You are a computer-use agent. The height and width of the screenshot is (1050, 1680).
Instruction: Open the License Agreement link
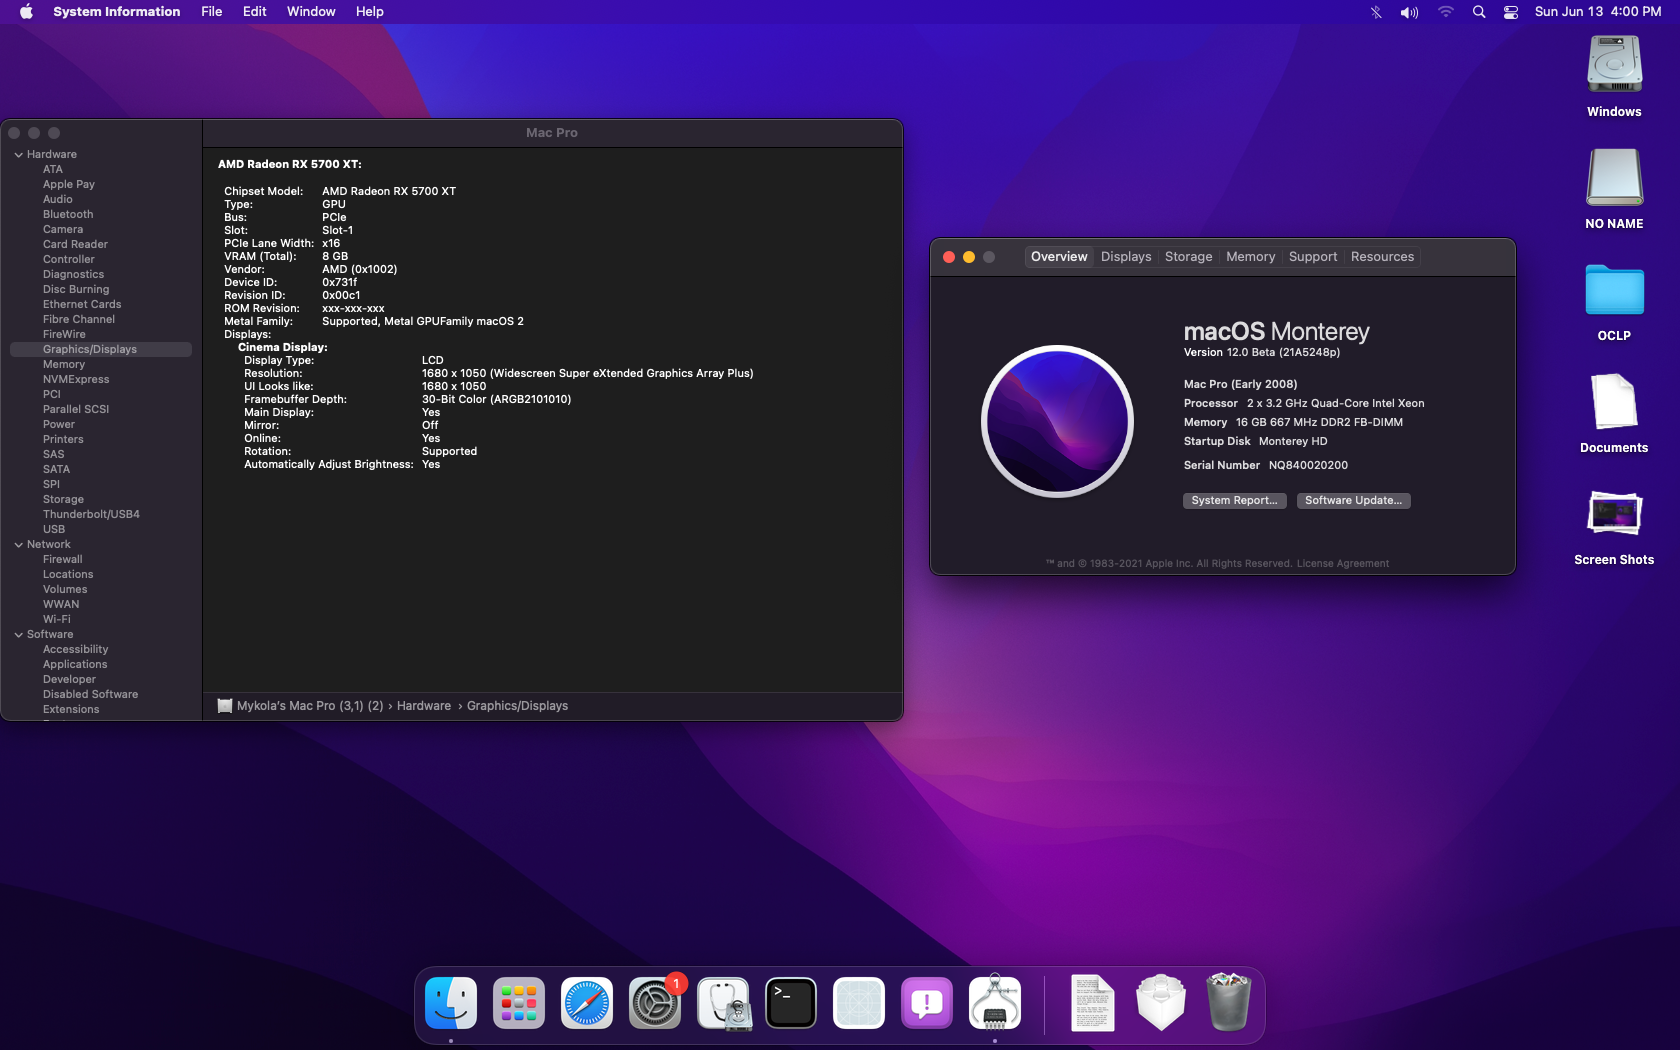tap(1343, 564)
